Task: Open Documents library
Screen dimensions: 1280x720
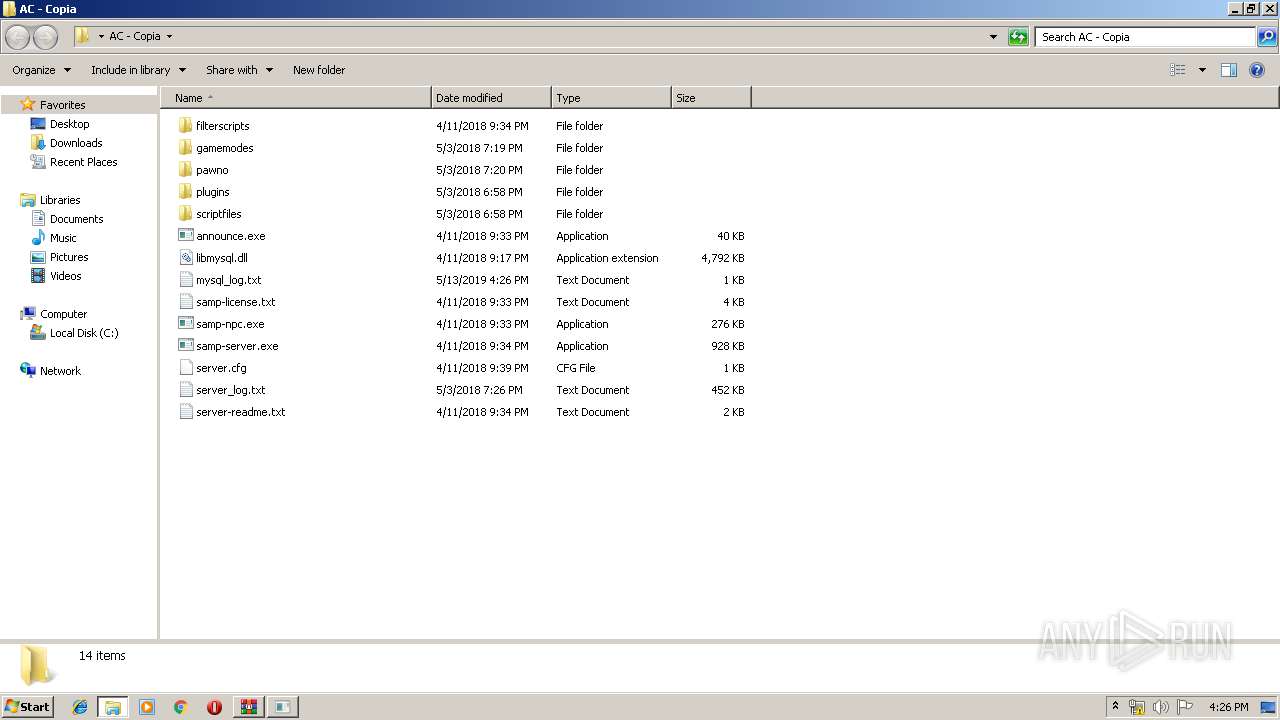Action: click(76, 219)
